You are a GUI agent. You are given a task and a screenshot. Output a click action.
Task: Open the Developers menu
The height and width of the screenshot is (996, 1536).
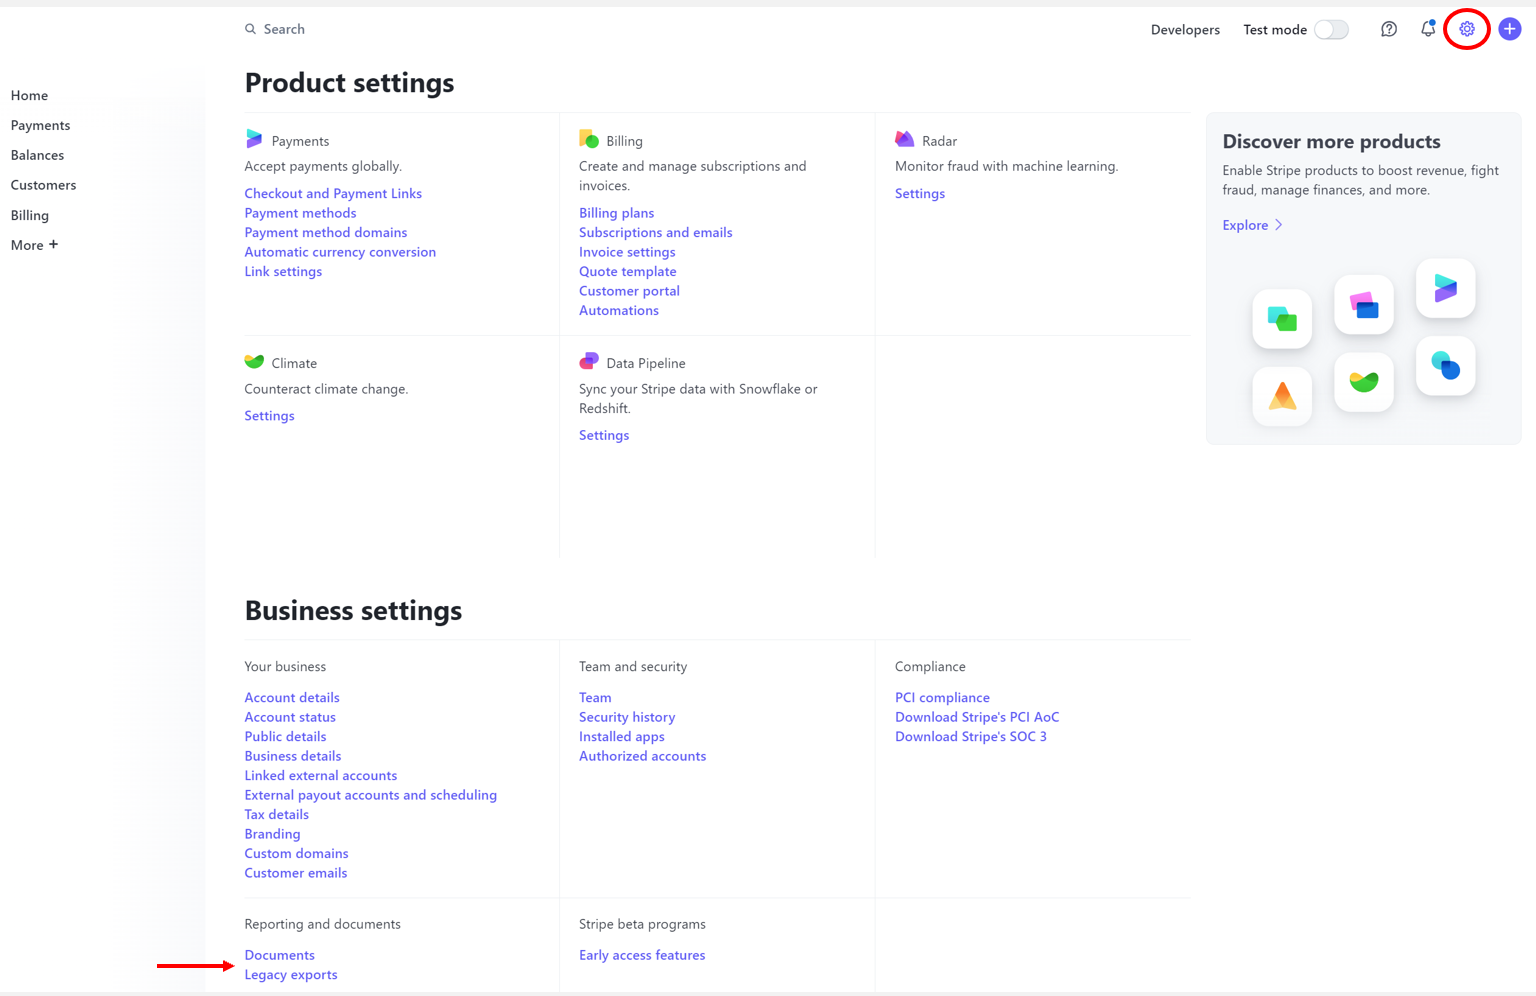[1185, 29]
